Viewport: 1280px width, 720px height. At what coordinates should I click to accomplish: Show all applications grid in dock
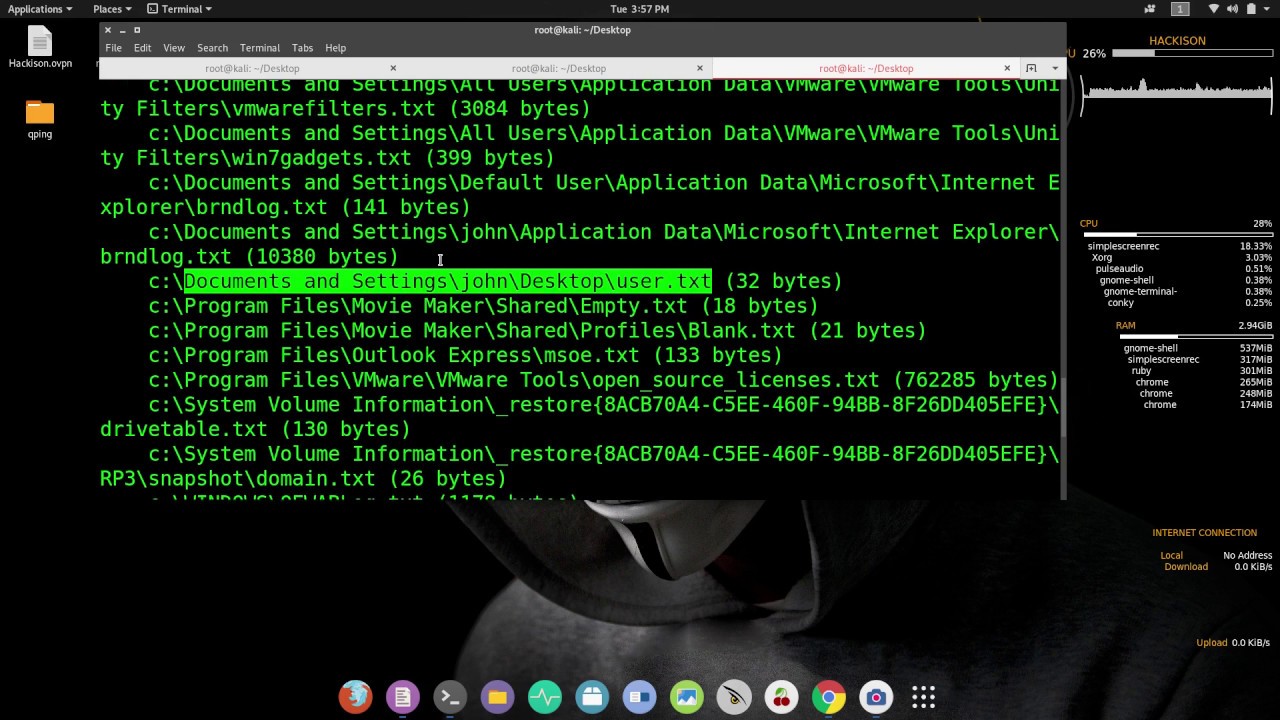tap(923, 697)
